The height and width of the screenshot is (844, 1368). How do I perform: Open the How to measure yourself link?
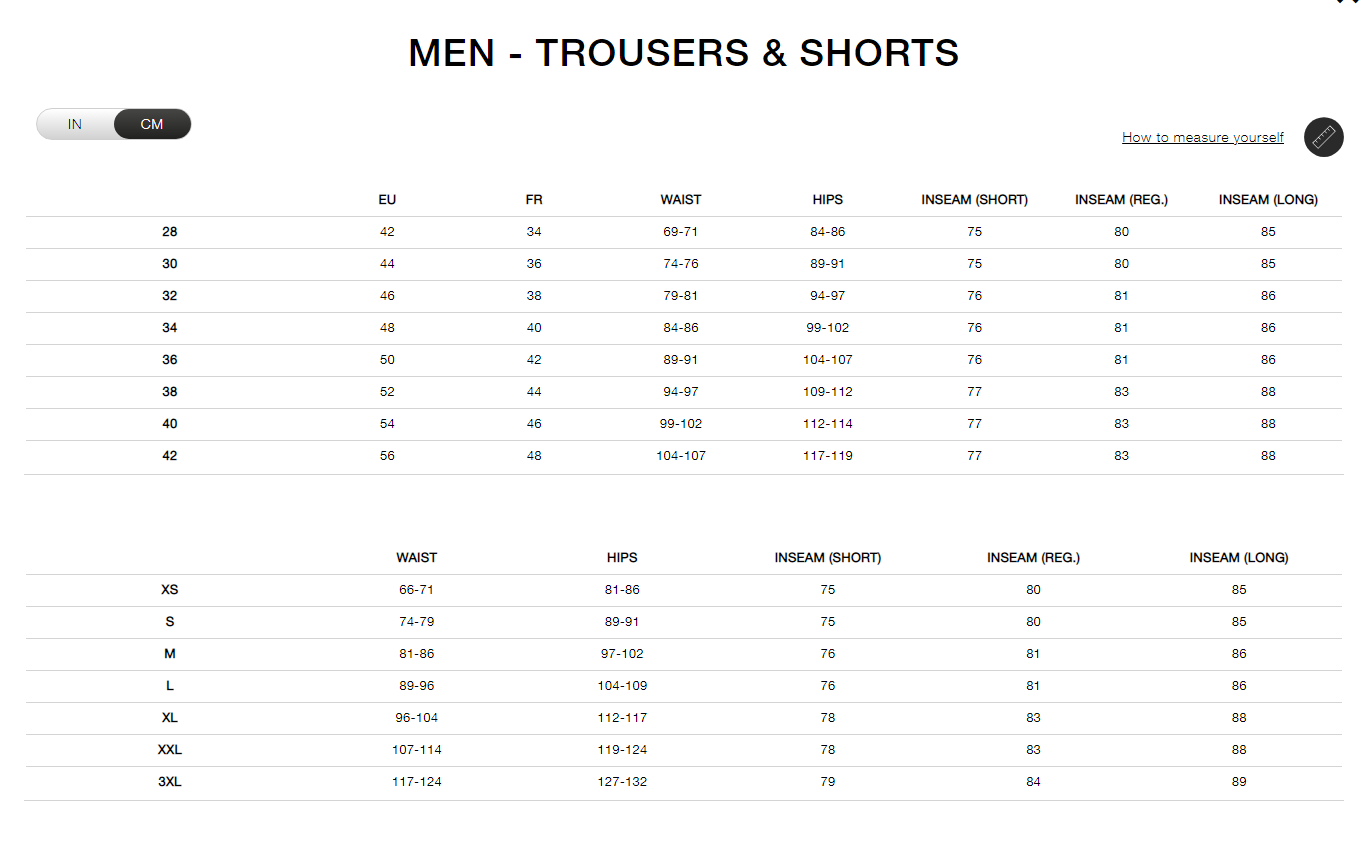[x=1203, y=137]
